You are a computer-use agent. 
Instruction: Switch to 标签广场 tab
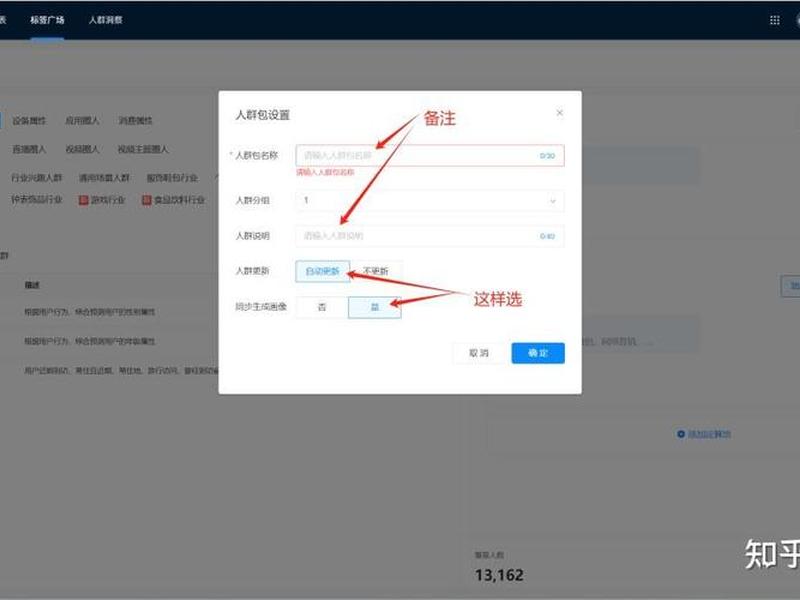click(x=47, y=20)
